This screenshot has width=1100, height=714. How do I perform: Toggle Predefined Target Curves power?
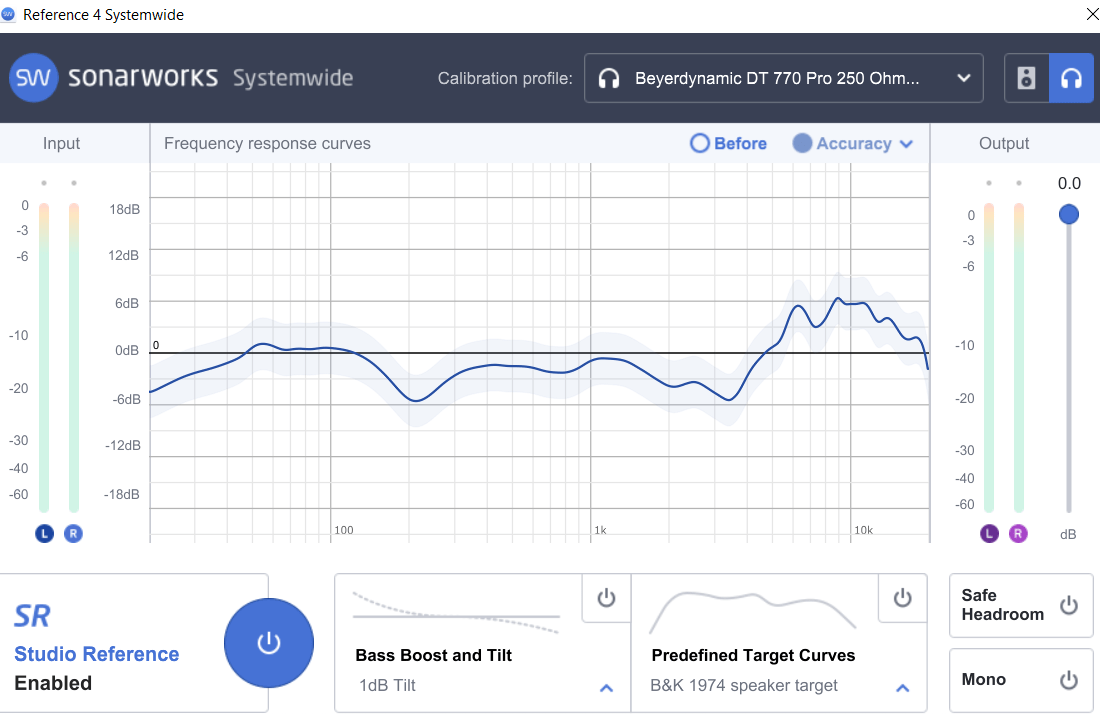pyautogui.click(x=902, y=598)
